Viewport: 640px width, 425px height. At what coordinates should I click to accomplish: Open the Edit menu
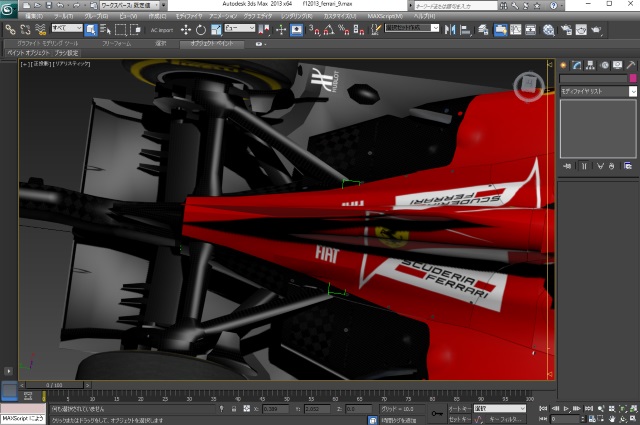pos(34,16)
